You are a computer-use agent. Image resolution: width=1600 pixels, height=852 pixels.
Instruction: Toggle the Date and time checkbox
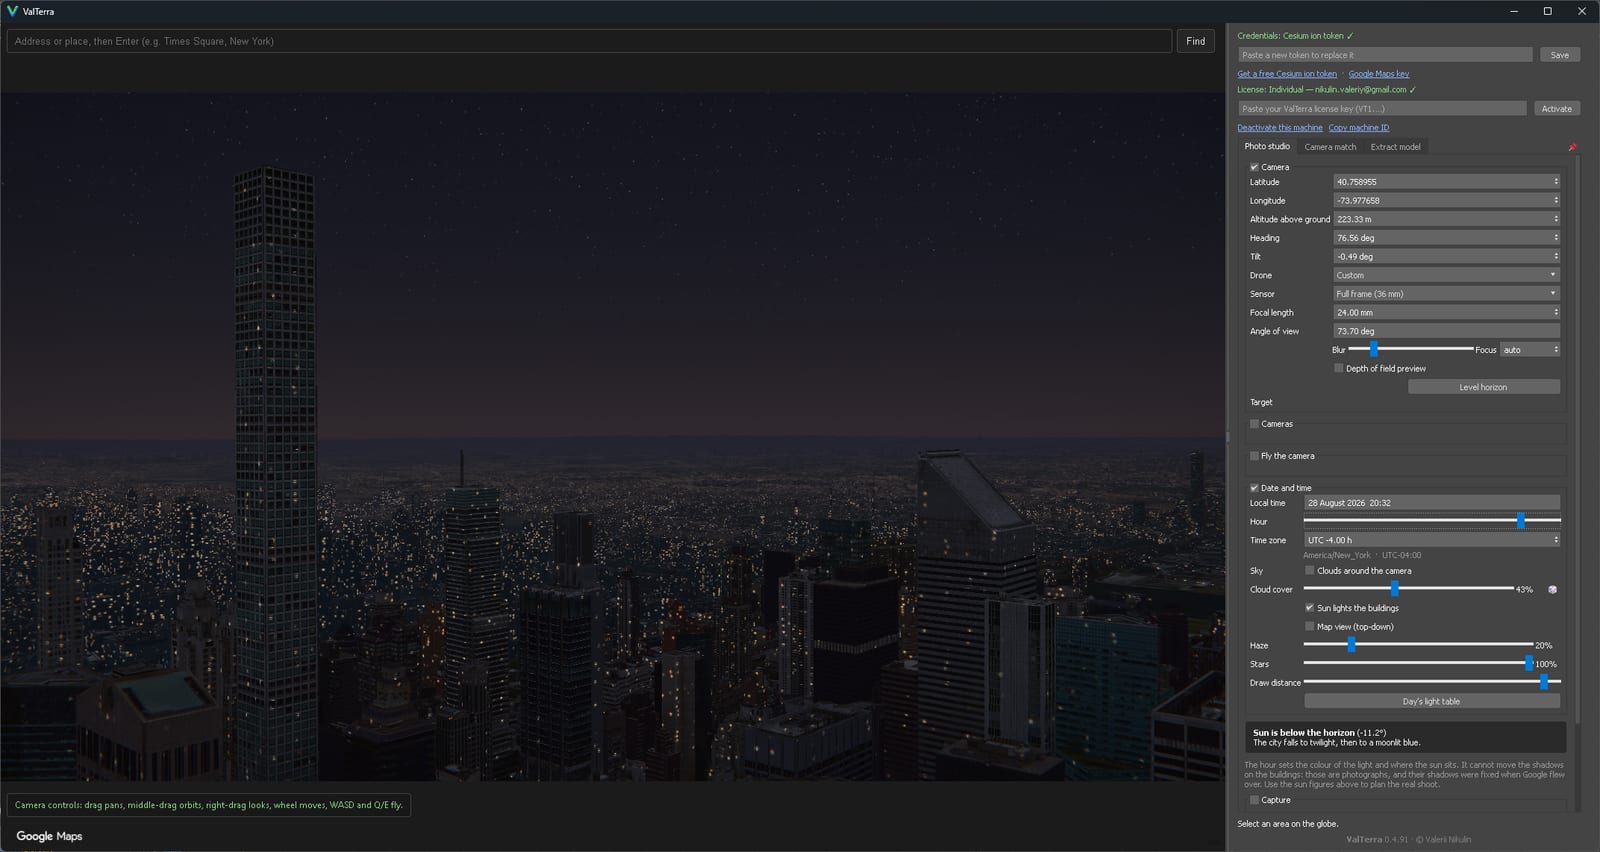click(1254, 488)
